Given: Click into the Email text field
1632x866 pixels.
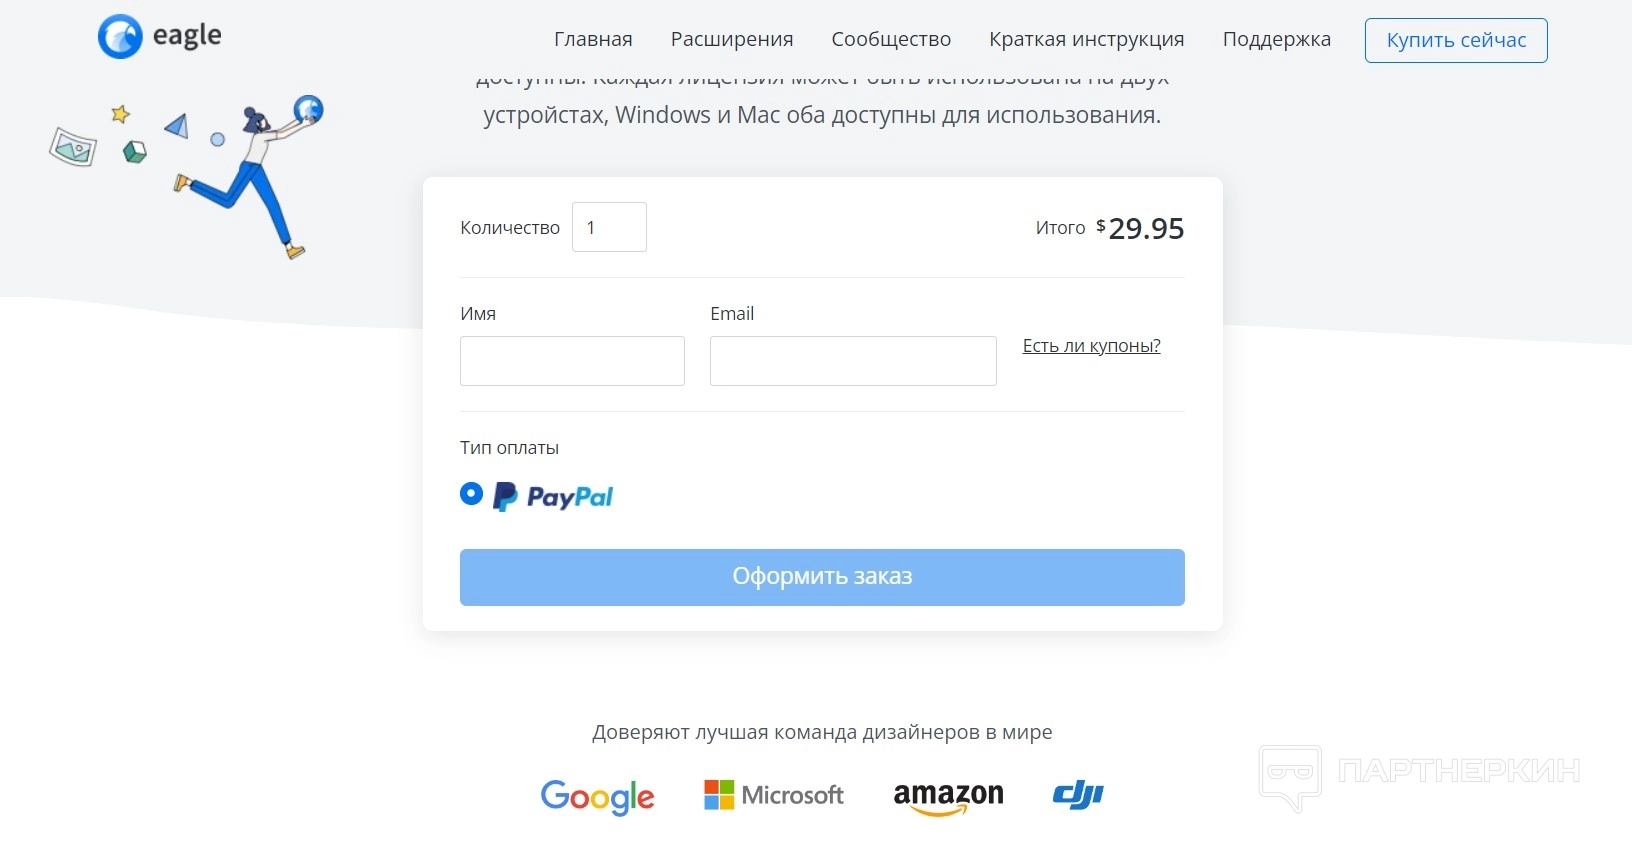Looking at the screenshot, I should pyautogui.click(x=853, y=361).
